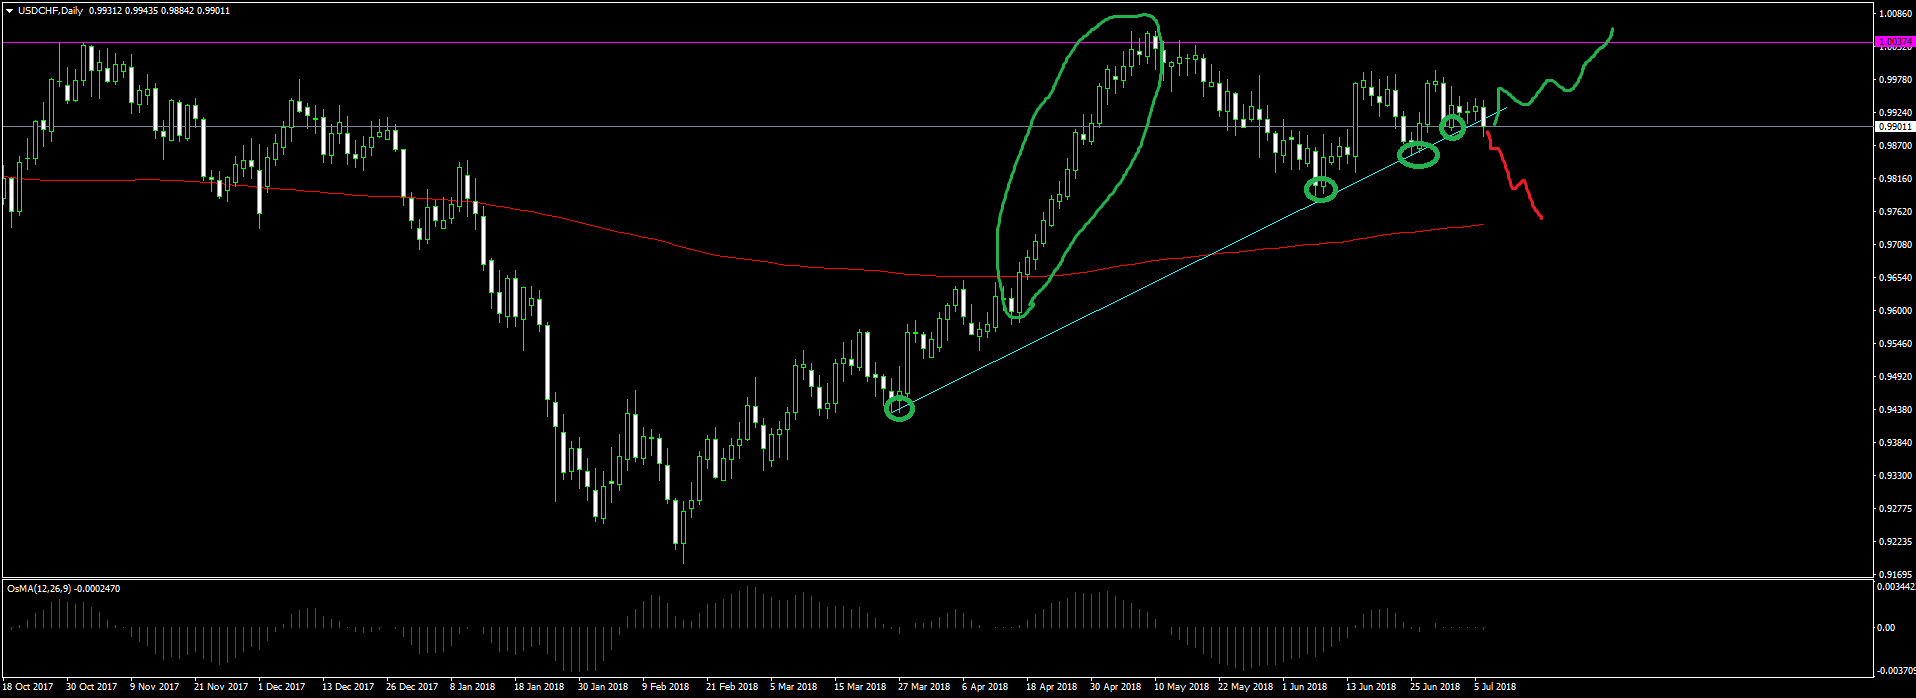Image resolution: width=1916 pixels, height=698 pixels.
Task: Click the 10 May 2018 date label
Action: pos(1182,687)
